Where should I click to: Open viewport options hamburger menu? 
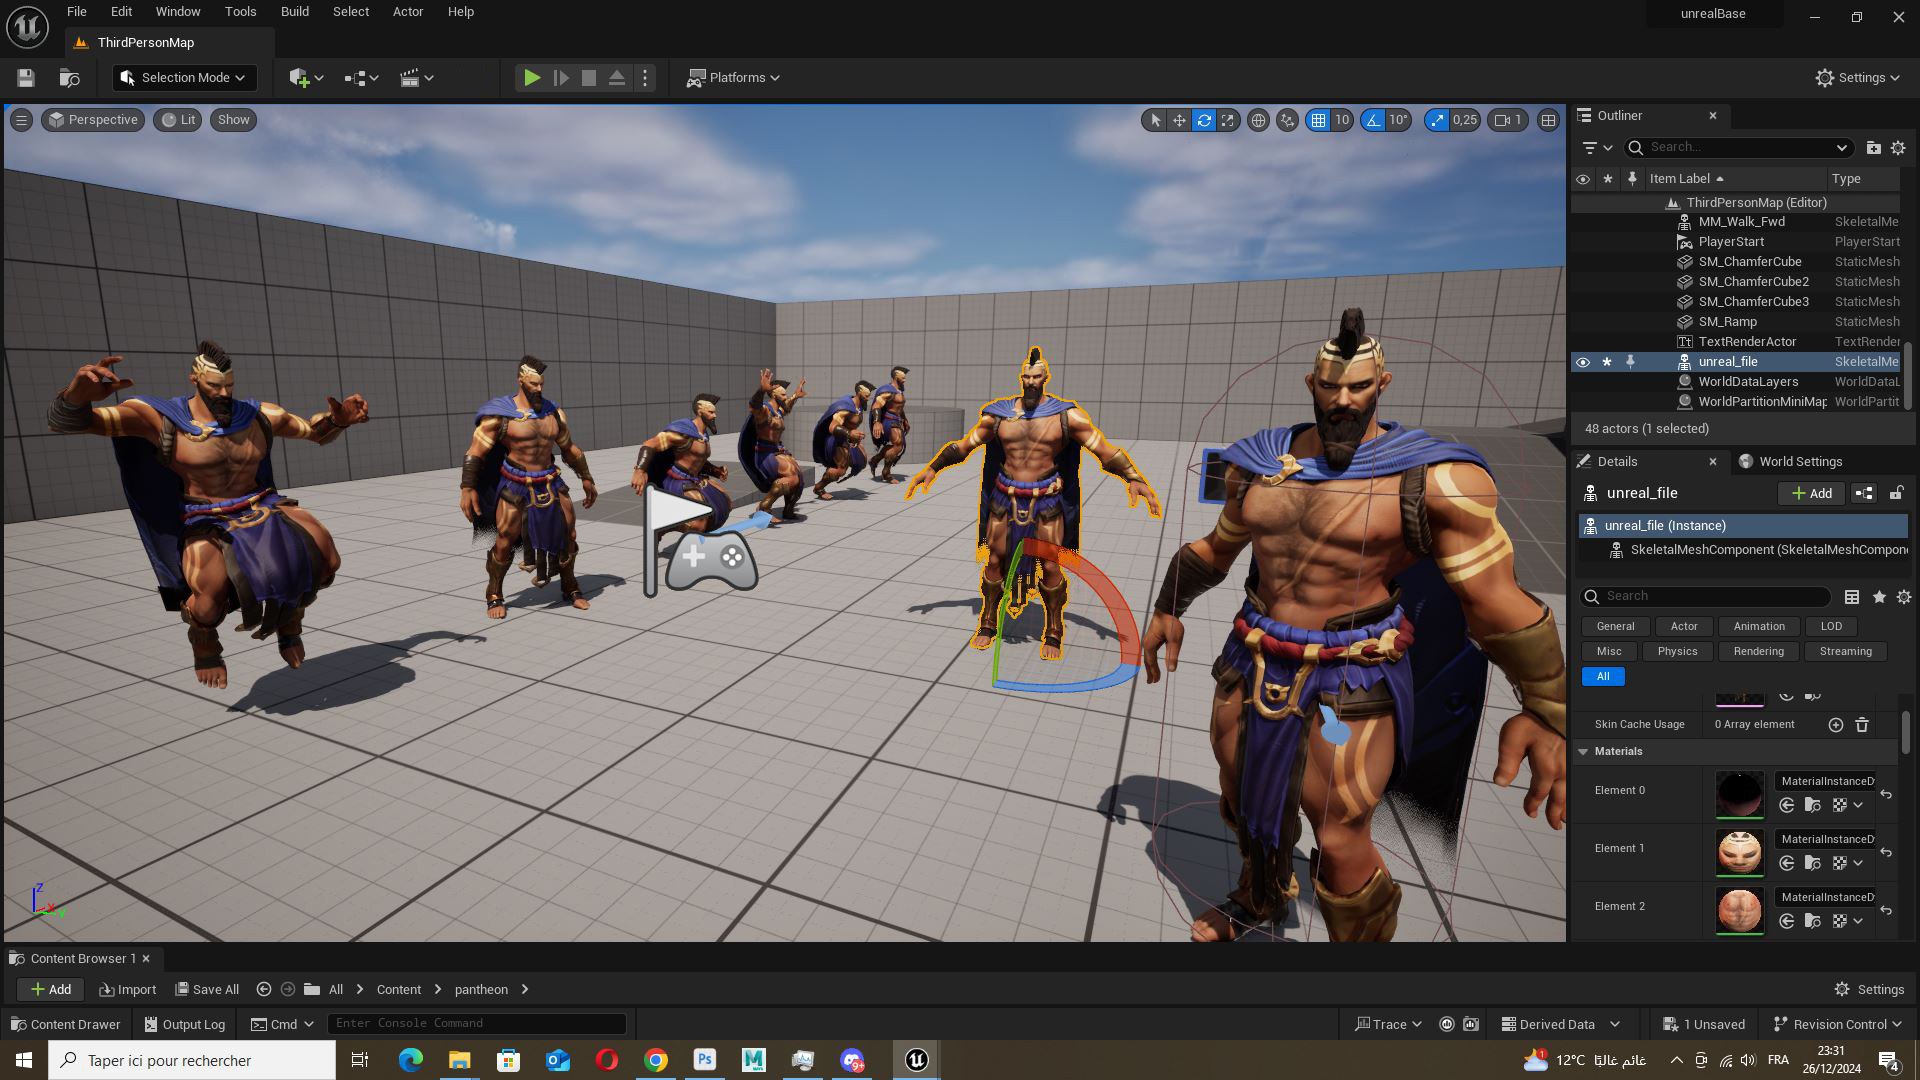click(x=21, y=120)
